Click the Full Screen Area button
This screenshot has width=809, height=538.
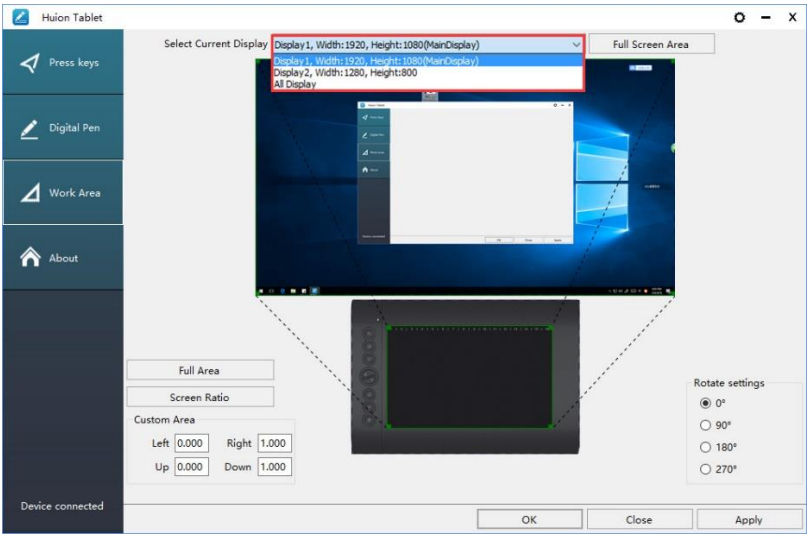651,44
